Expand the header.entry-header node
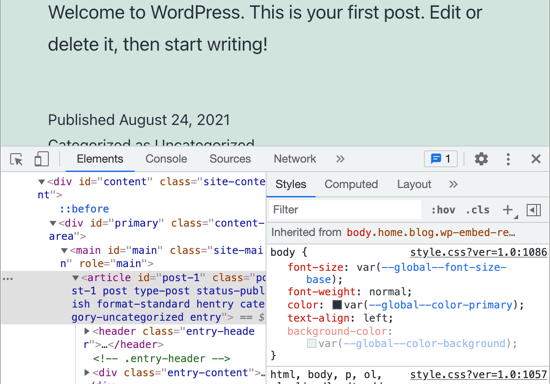 87,331
